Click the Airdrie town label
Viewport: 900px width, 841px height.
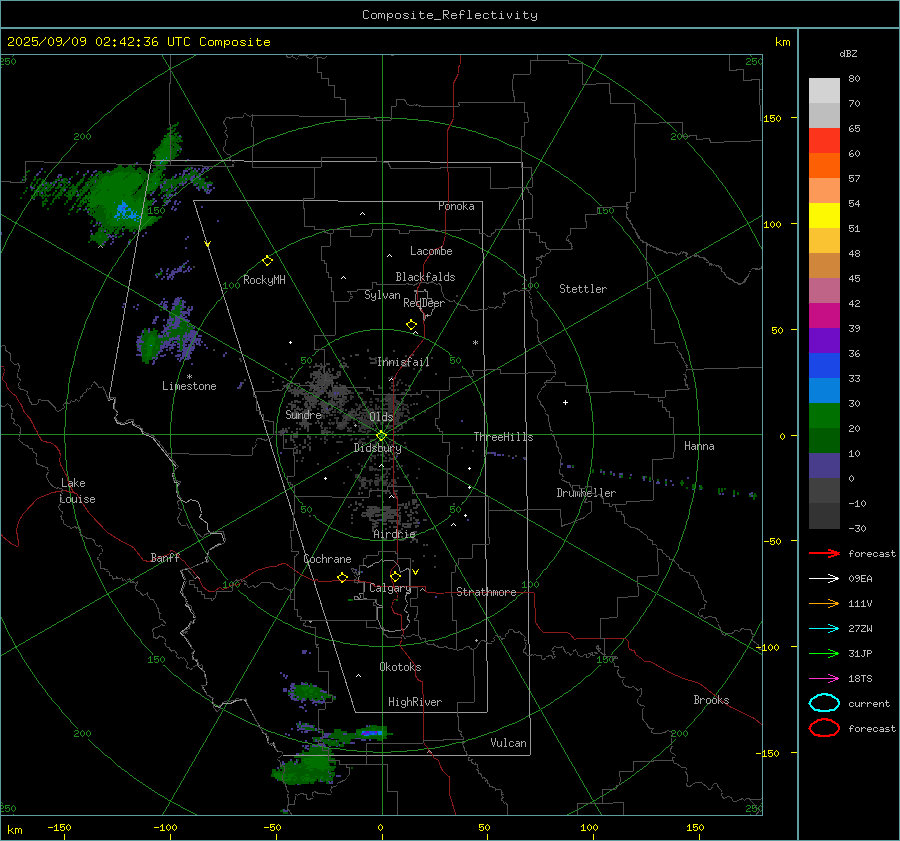(394, 534)
